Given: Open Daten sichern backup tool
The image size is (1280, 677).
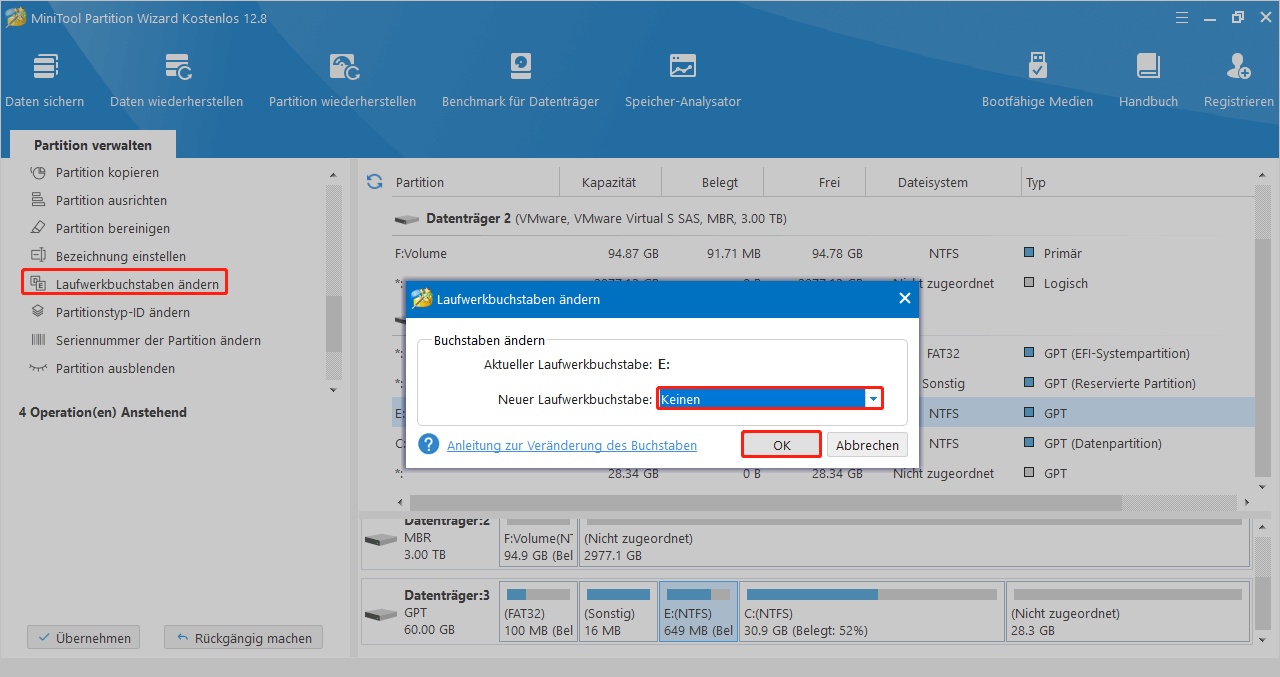Looking at the screenshot, I should coord(45,80).
